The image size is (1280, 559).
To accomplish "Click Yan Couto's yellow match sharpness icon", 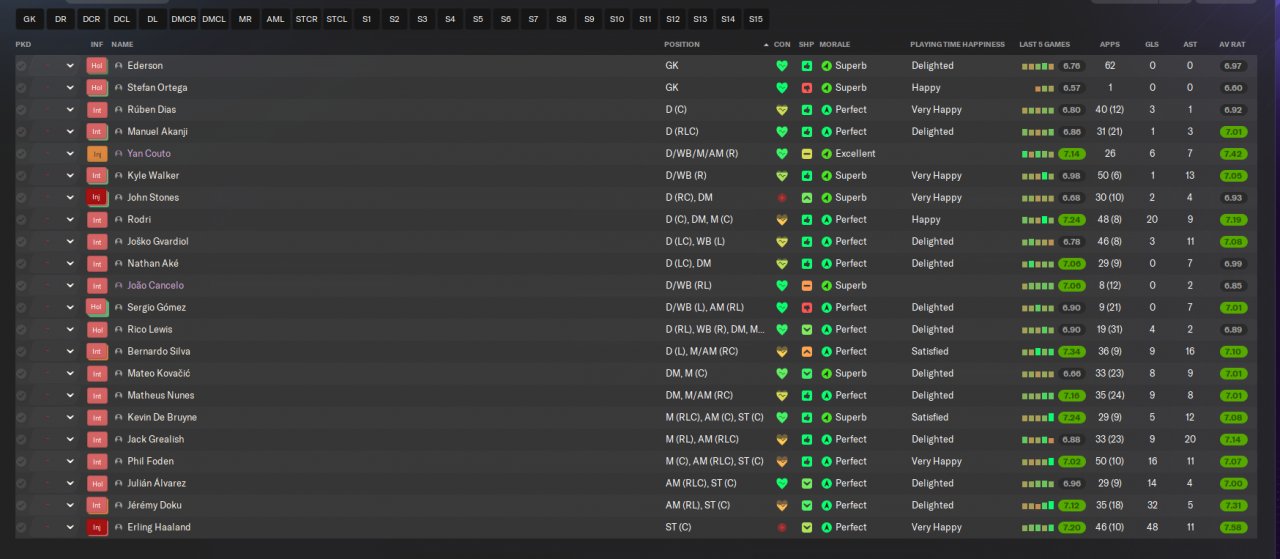I will [x=807, y=154].
